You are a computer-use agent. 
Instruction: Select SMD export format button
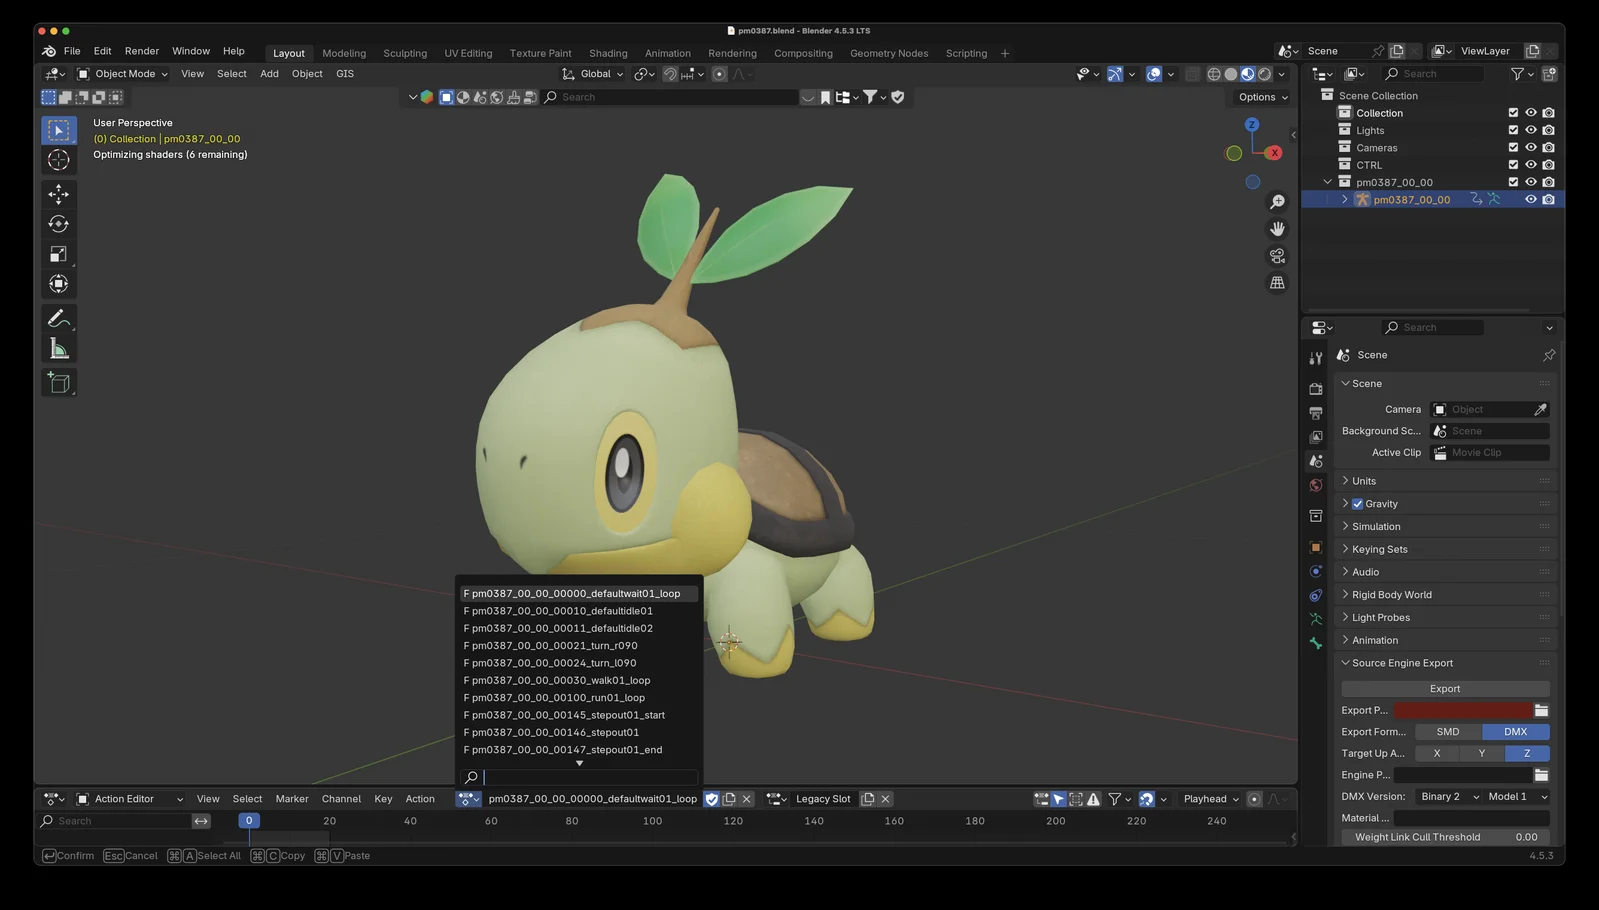point(1447,732)
